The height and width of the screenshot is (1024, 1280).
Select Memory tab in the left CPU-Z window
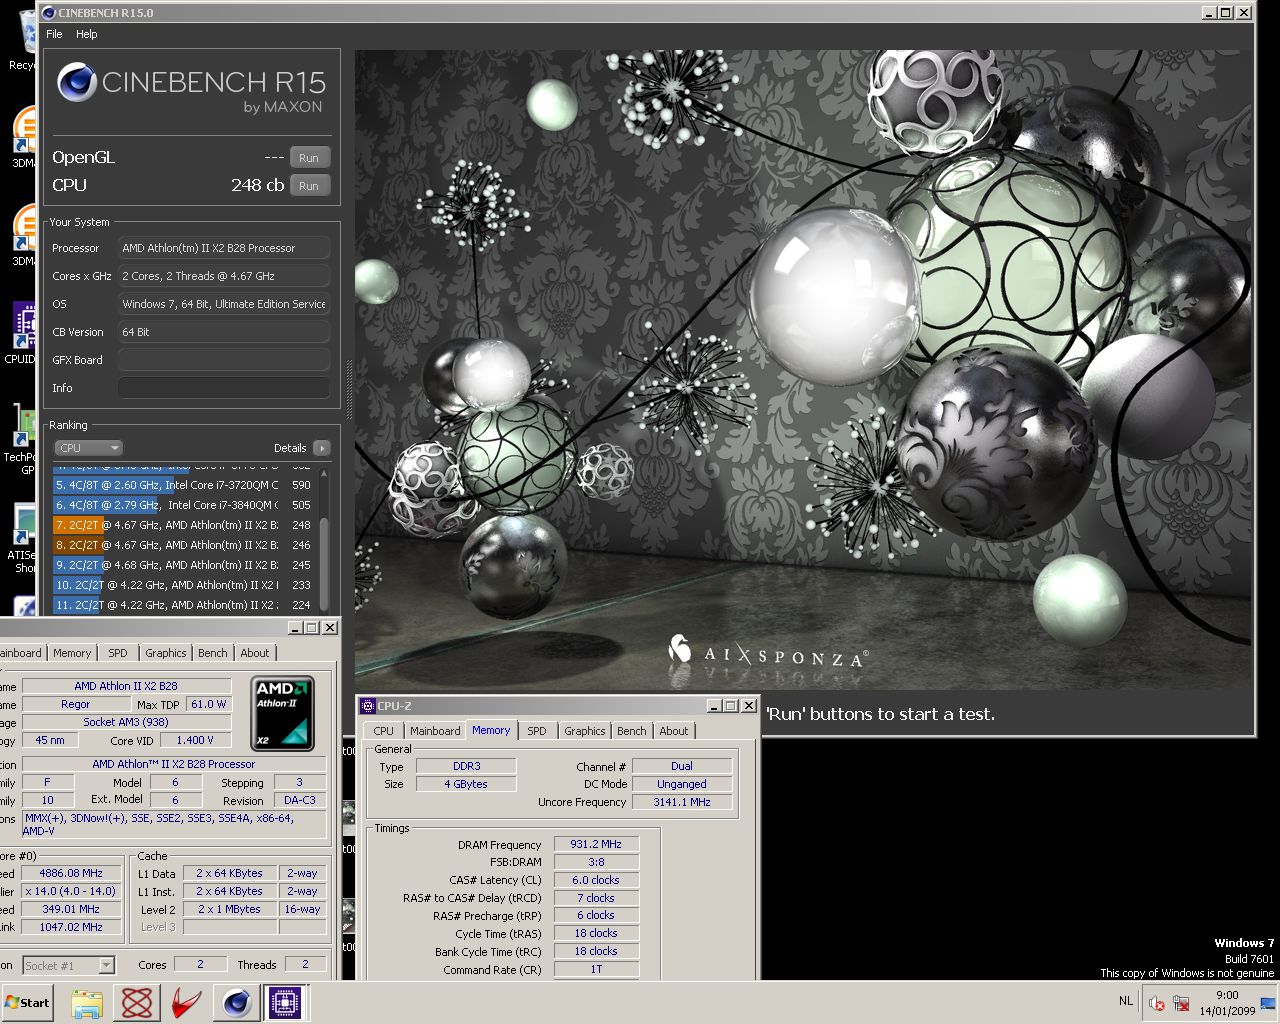pyautogui.click(x=72, y=653)
